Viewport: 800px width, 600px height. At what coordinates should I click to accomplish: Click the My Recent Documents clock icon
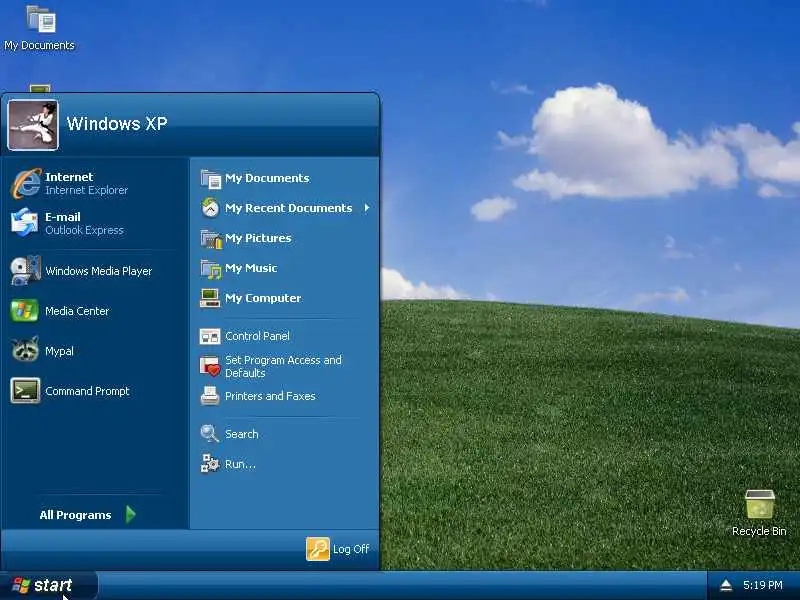tap(210, 208)
